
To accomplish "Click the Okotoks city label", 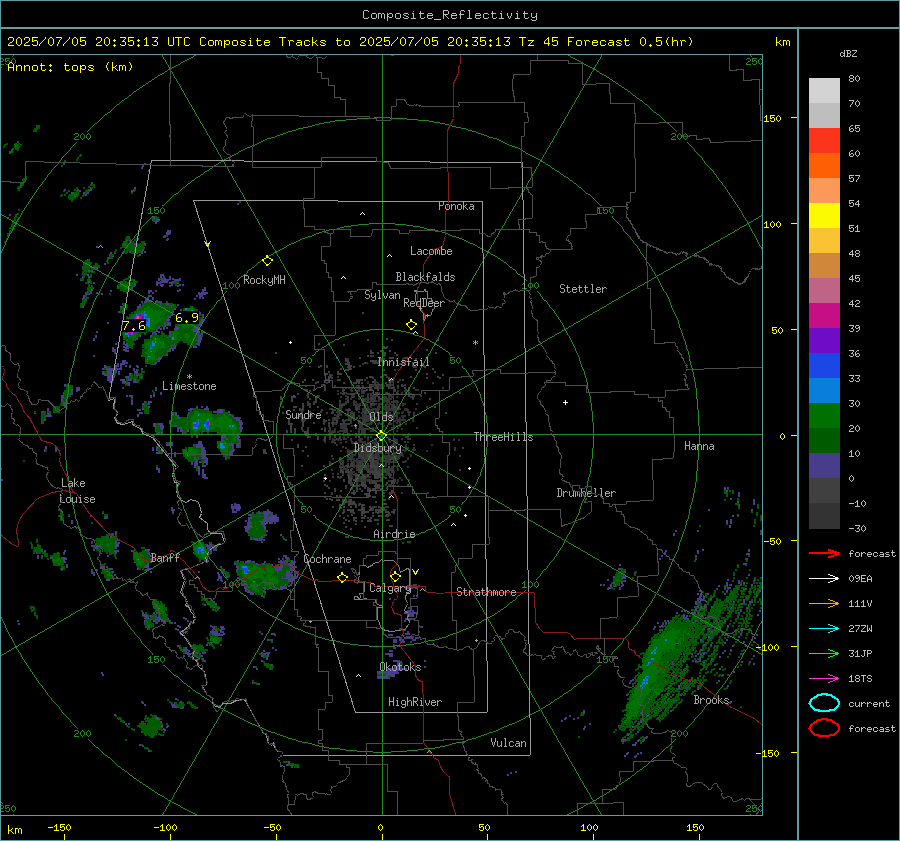I will [400, 667].
